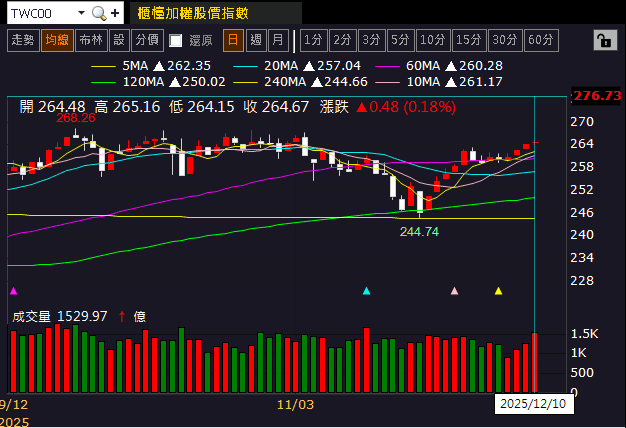Click the pink triangle event marker
This screenshot has height=428, width=626.
(454, 291)
